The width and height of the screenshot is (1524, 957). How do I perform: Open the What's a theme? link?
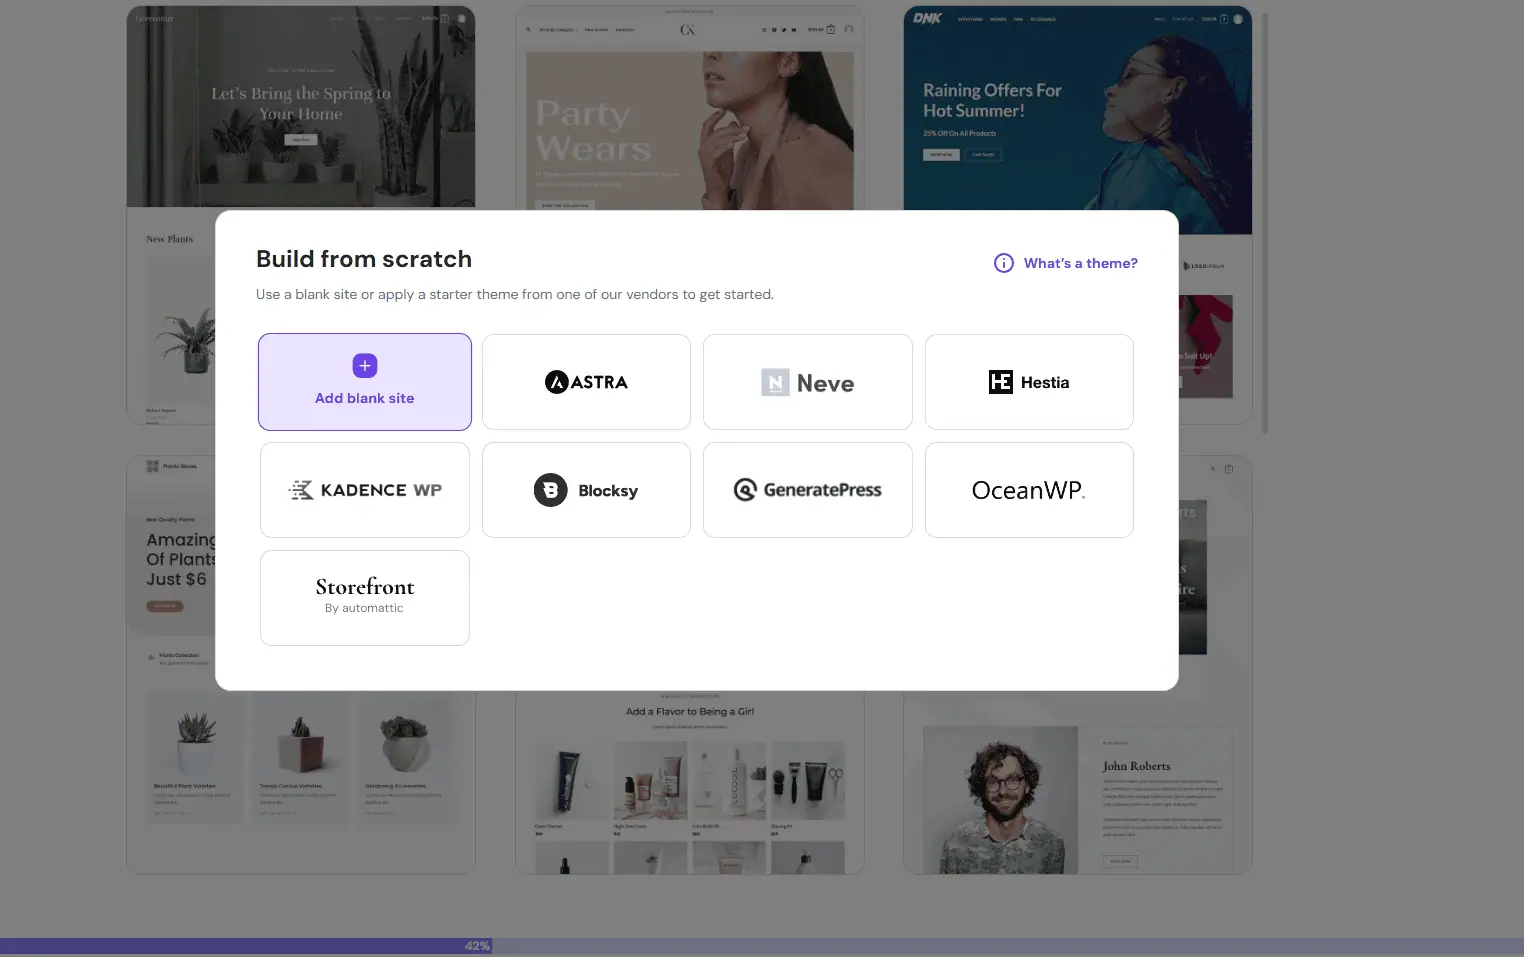1081,263
